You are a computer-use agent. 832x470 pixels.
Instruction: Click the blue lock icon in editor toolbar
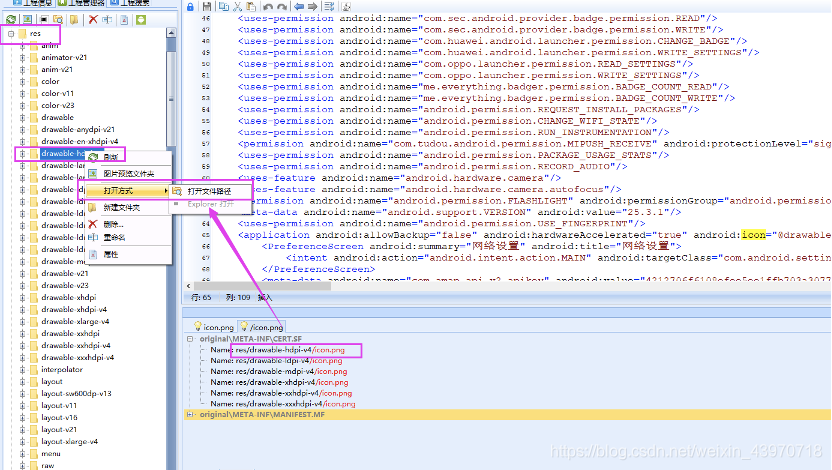pos(190,6)
